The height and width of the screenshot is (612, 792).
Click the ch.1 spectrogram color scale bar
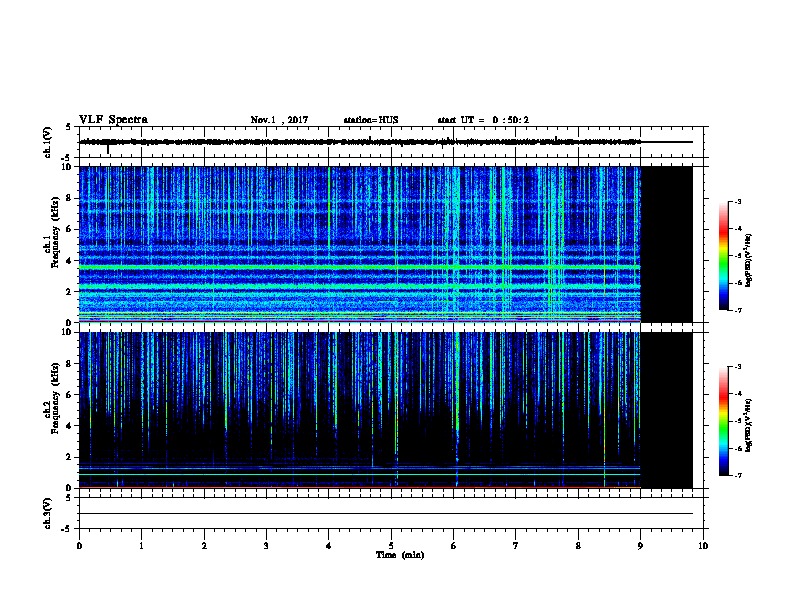tap(724, 256)
